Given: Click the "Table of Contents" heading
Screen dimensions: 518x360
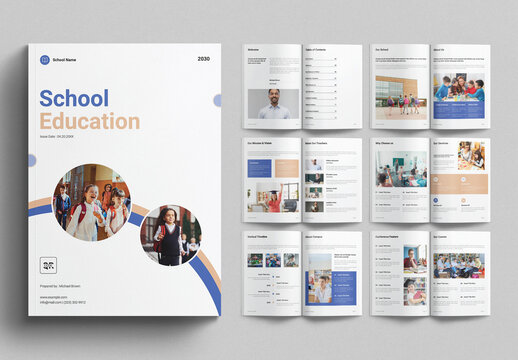Looking at the screenshot, I should pos(315,50).
